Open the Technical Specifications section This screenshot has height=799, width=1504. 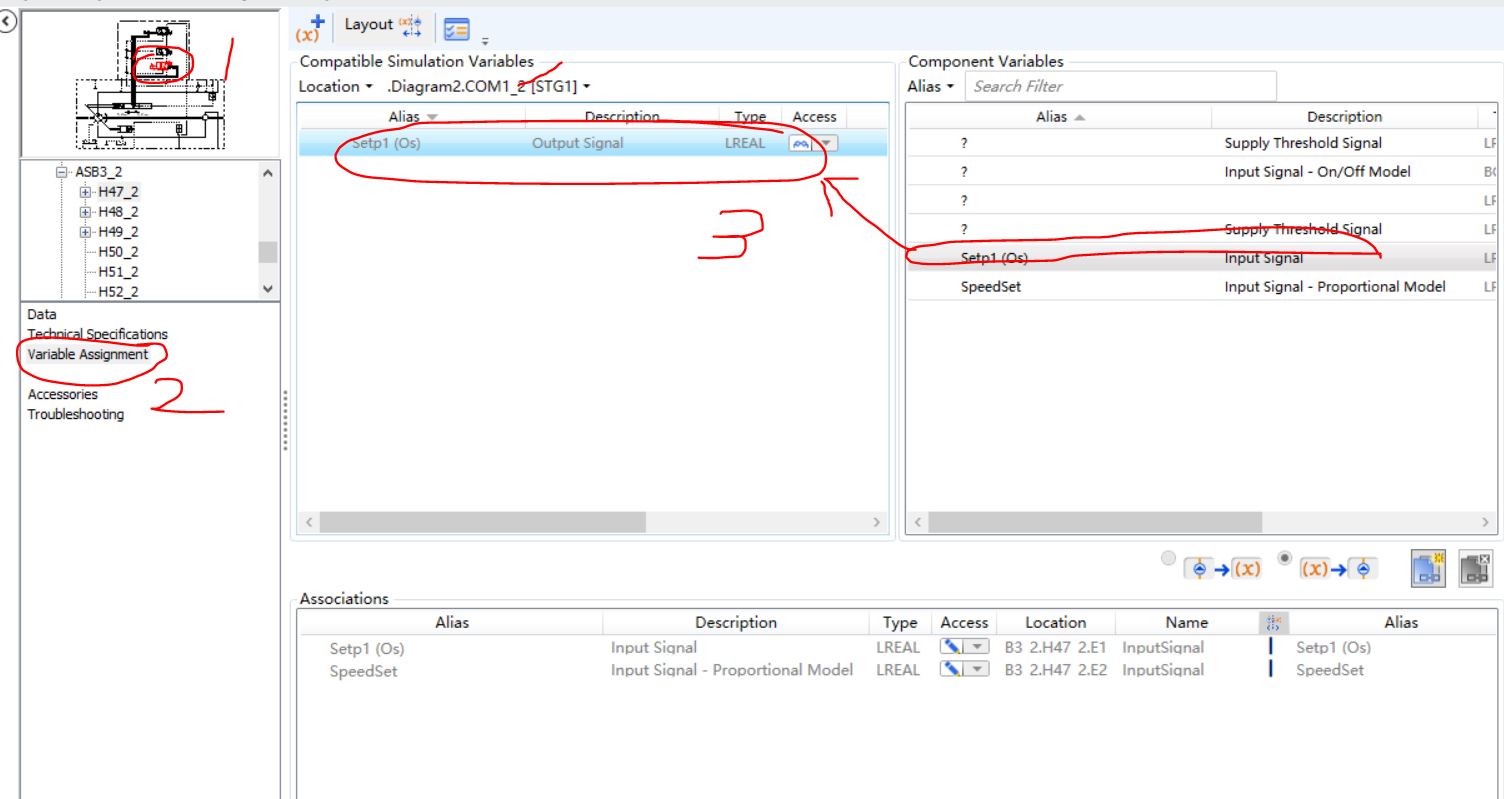98,334
